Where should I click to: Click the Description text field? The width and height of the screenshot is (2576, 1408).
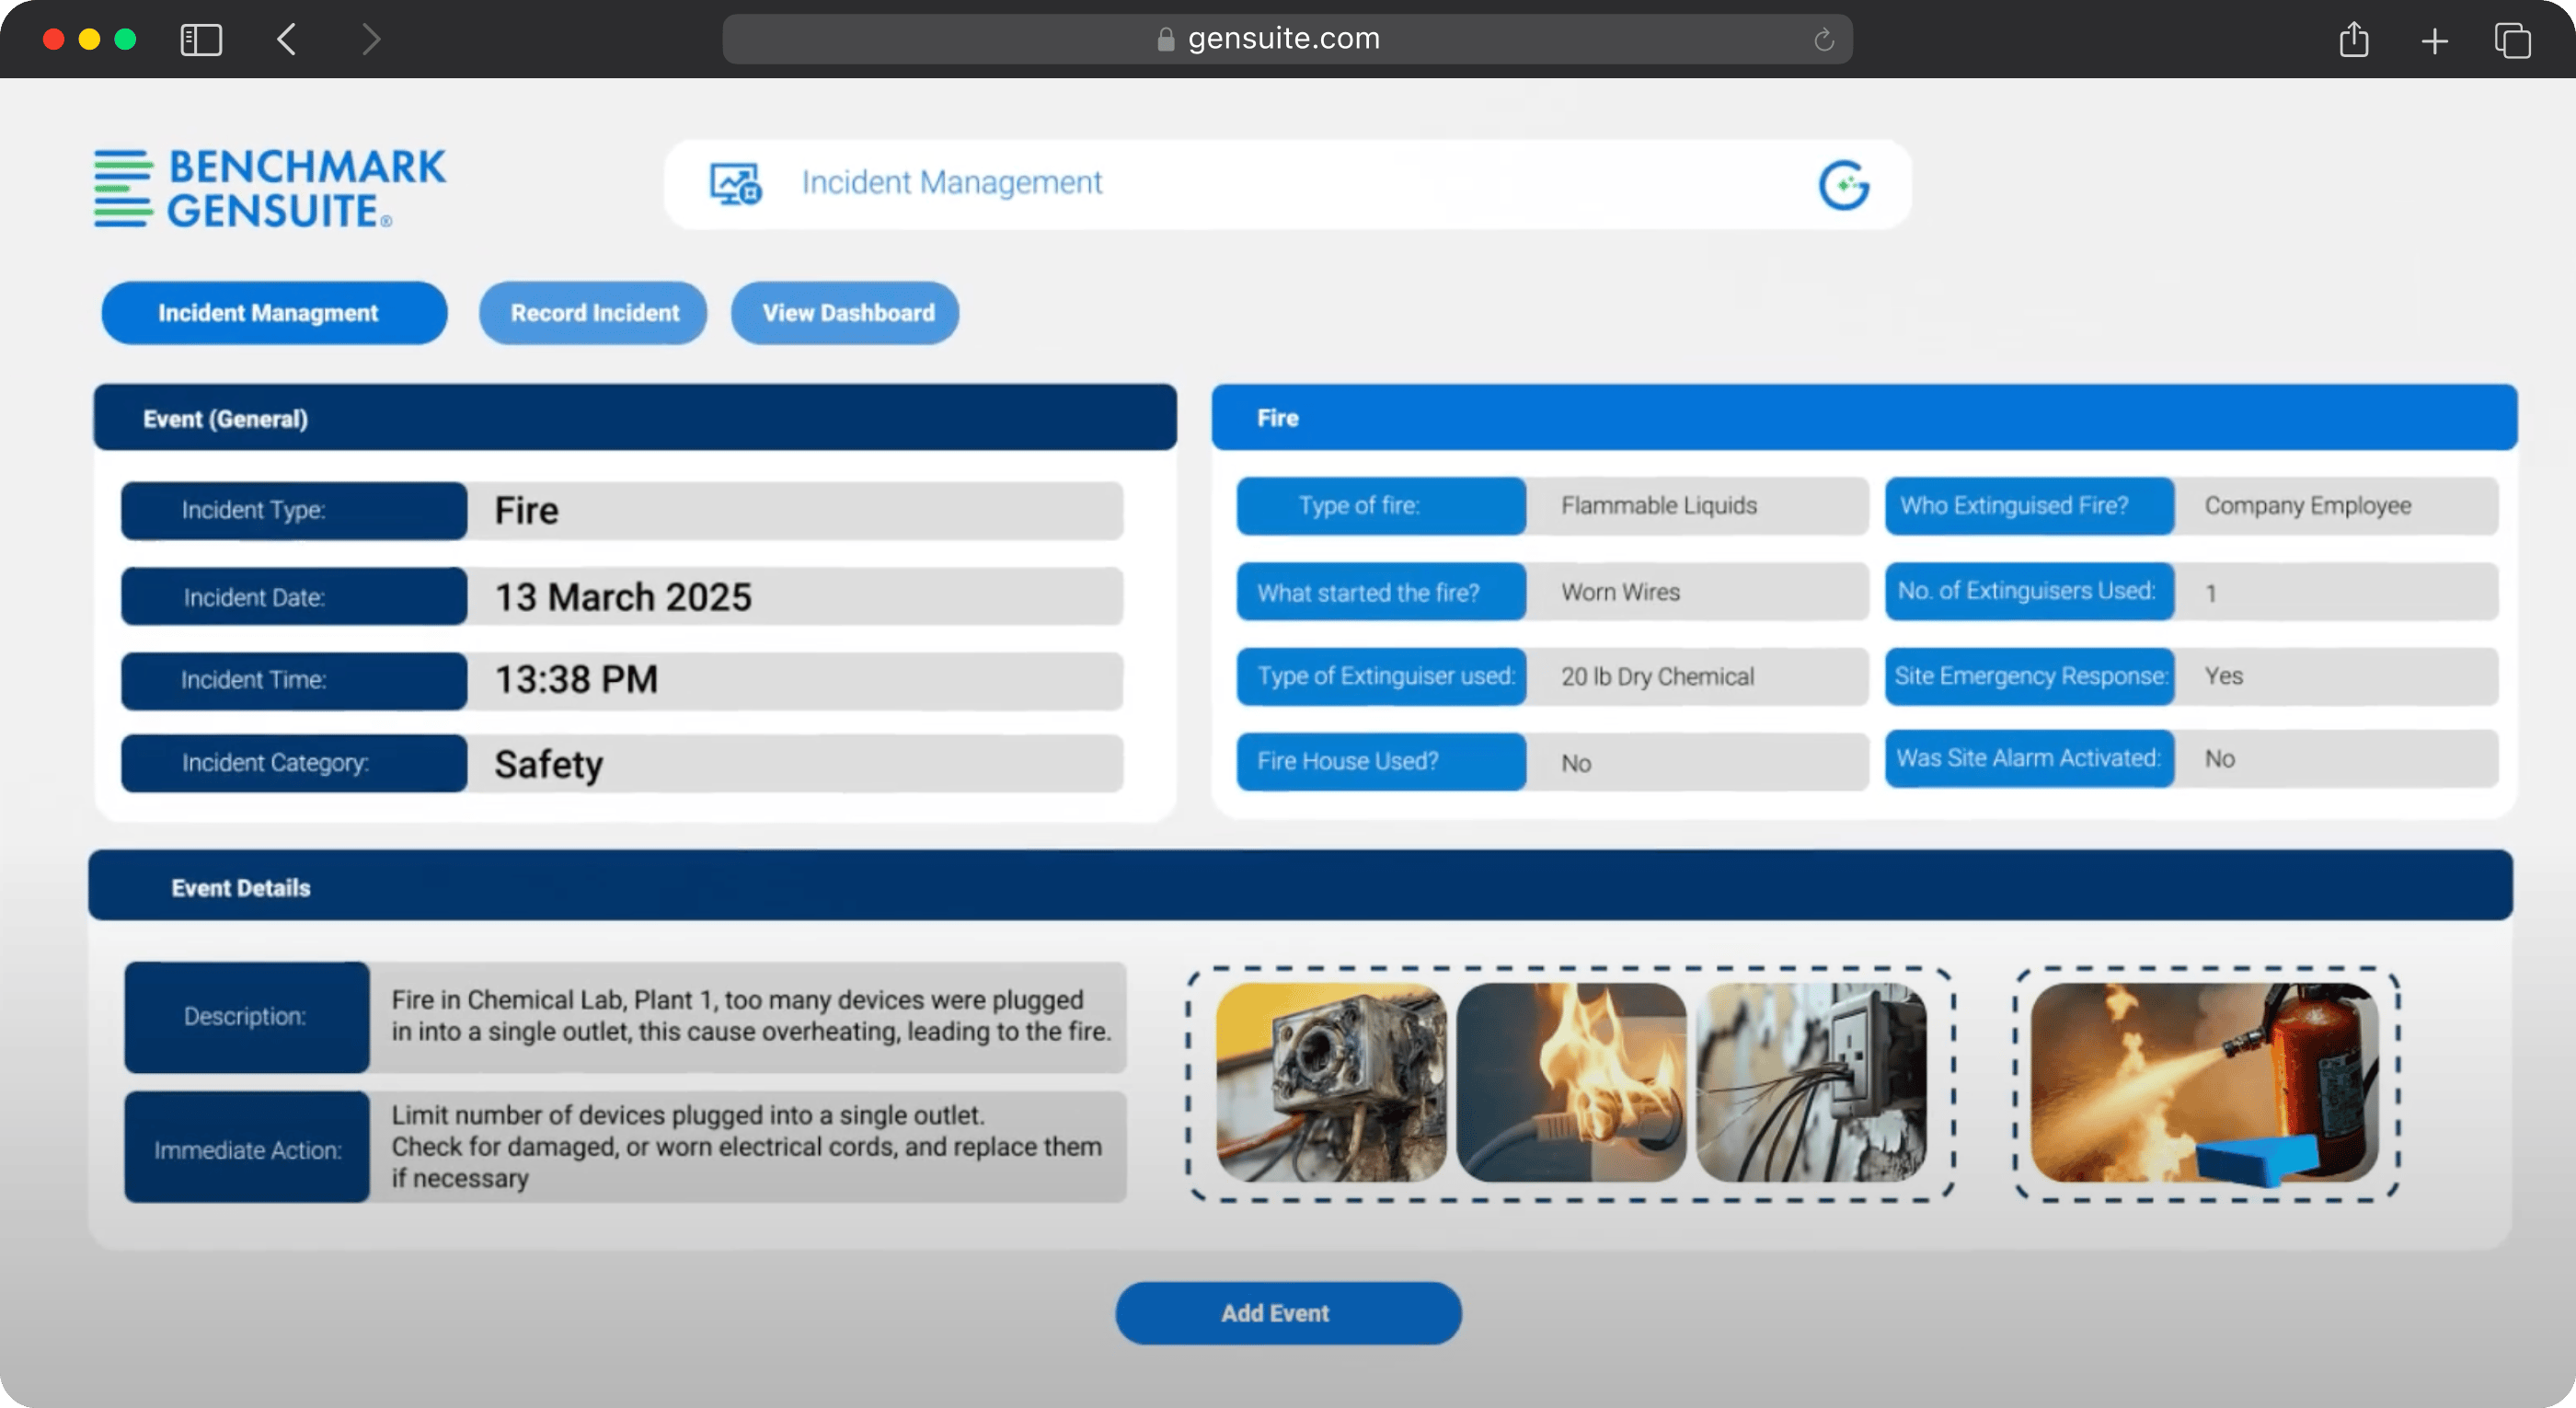[x=747, y=1017]
